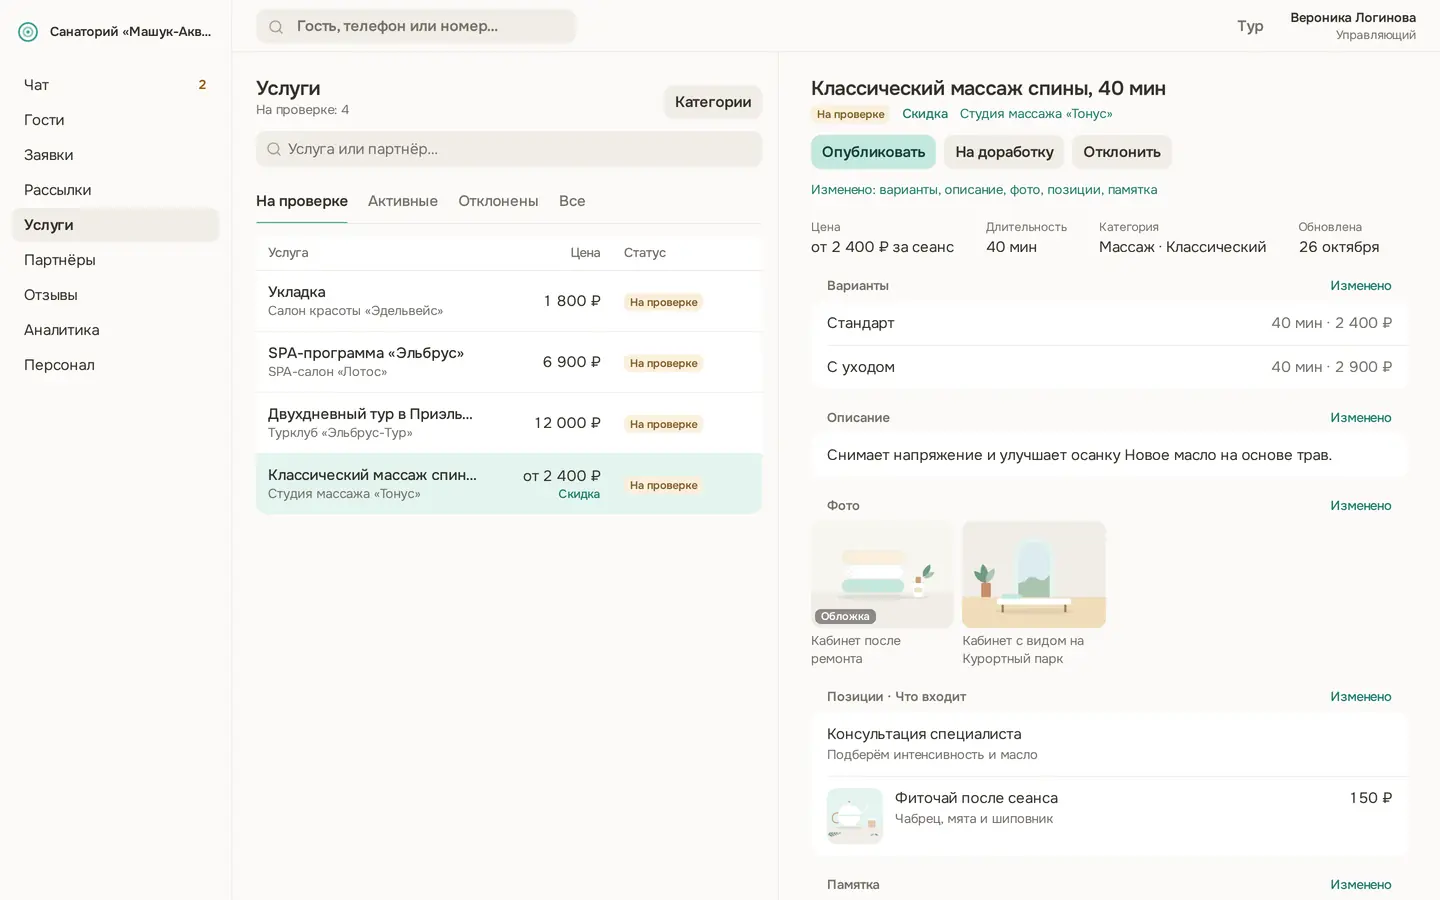The width and height of the screenshot is (1440, 900).
Task: Select the «Двухдневный тур в Приэль...» row
Action: point(509,423)
